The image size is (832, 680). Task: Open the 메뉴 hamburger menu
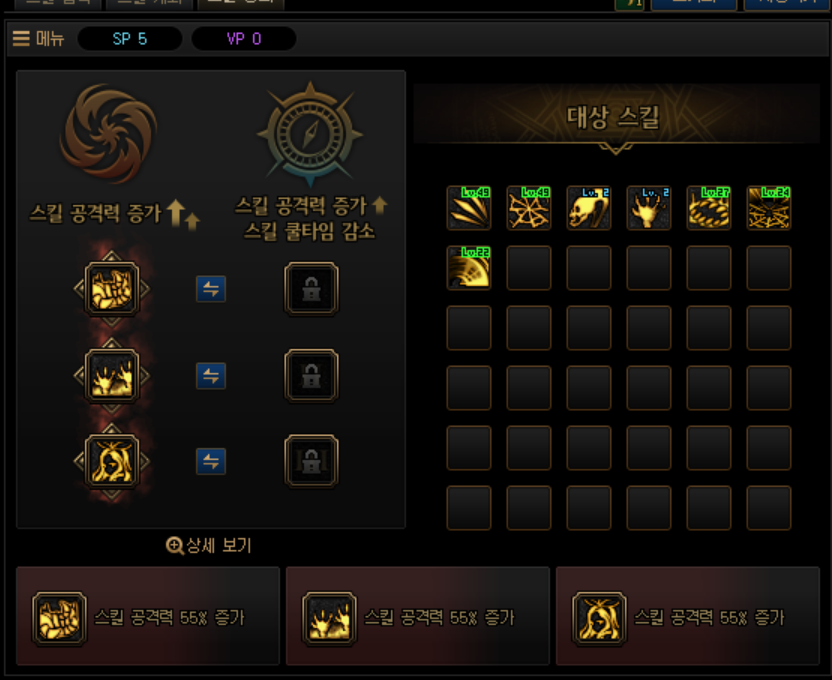pos(38,39)
